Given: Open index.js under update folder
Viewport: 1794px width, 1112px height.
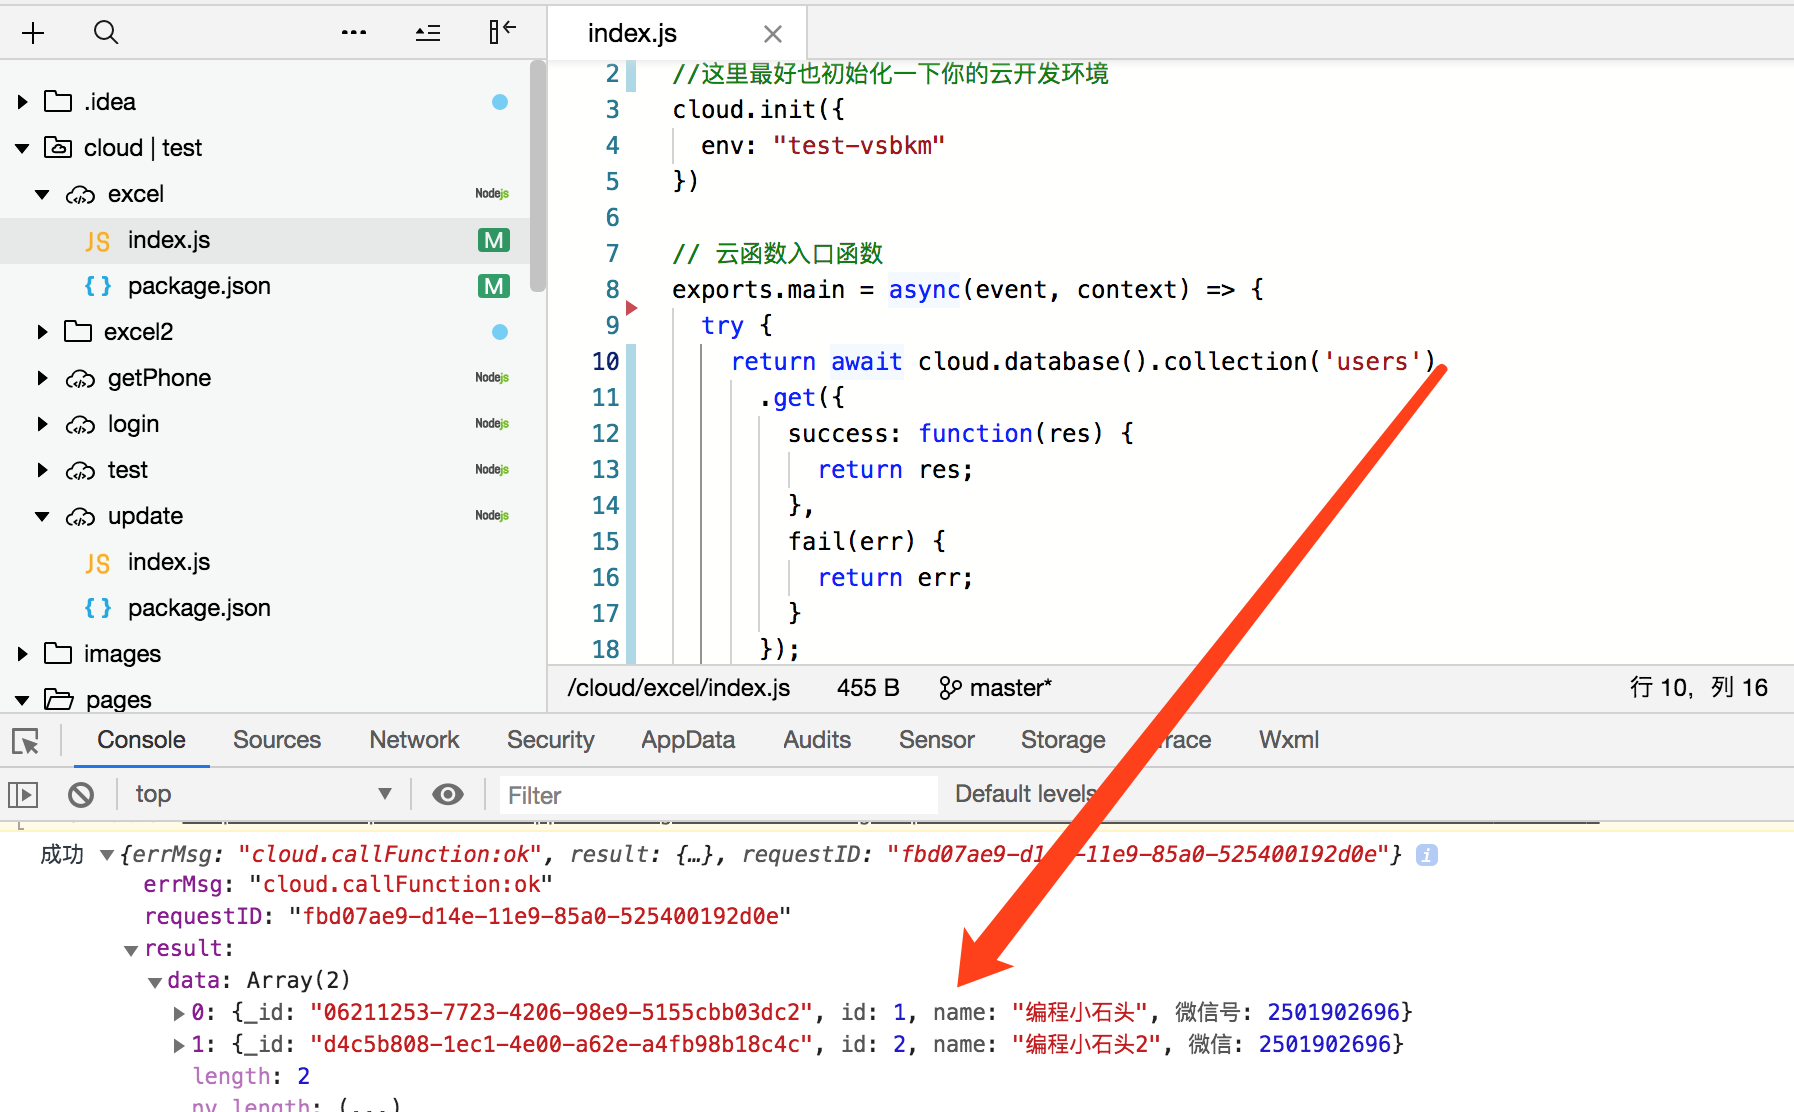Looking at the screenshot, I should [x=169, y=562].
